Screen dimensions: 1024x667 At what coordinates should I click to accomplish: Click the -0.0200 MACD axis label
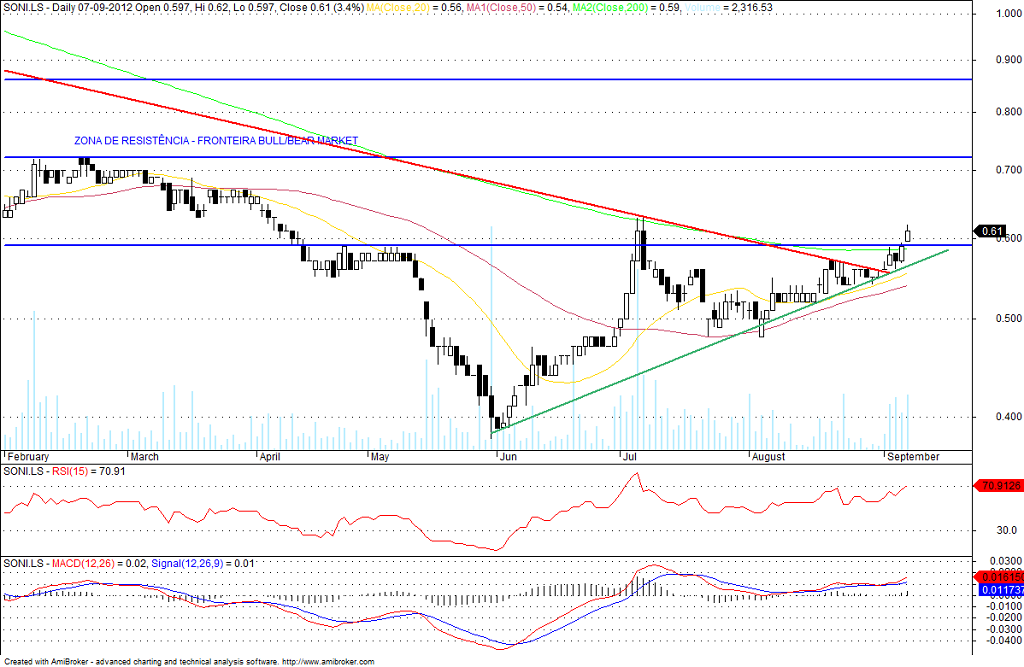click(1006, 617)
